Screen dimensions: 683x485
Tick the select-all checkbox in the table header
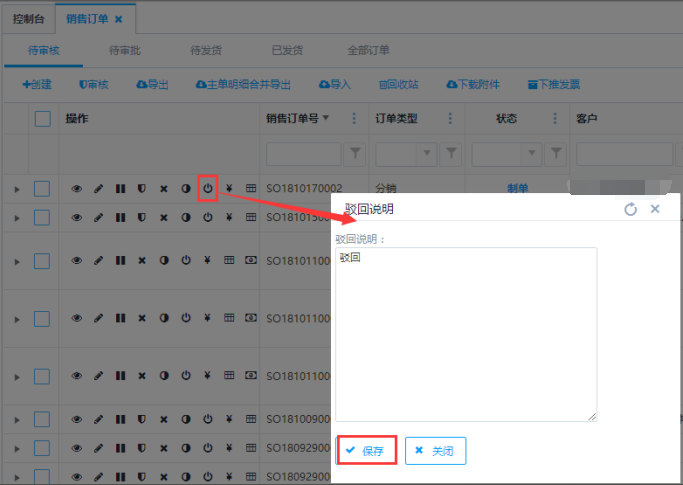(x=42, y=119)
